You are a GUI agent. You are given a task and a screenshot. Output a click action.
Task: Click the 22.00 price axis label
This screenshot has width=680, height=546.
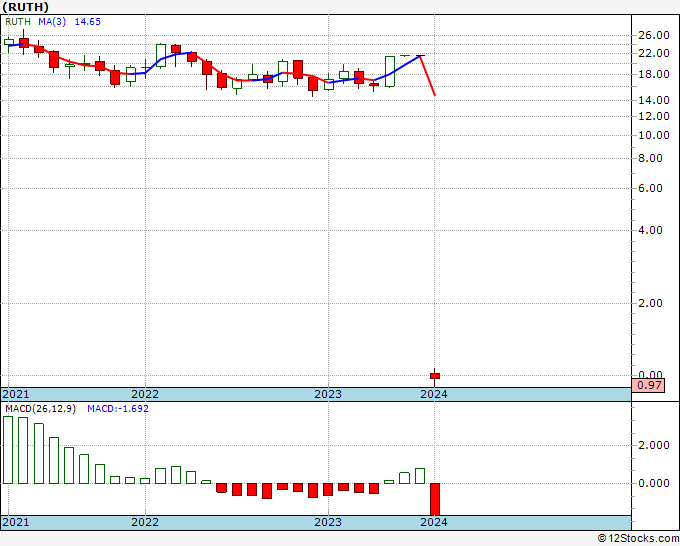(x=654, y=53)
